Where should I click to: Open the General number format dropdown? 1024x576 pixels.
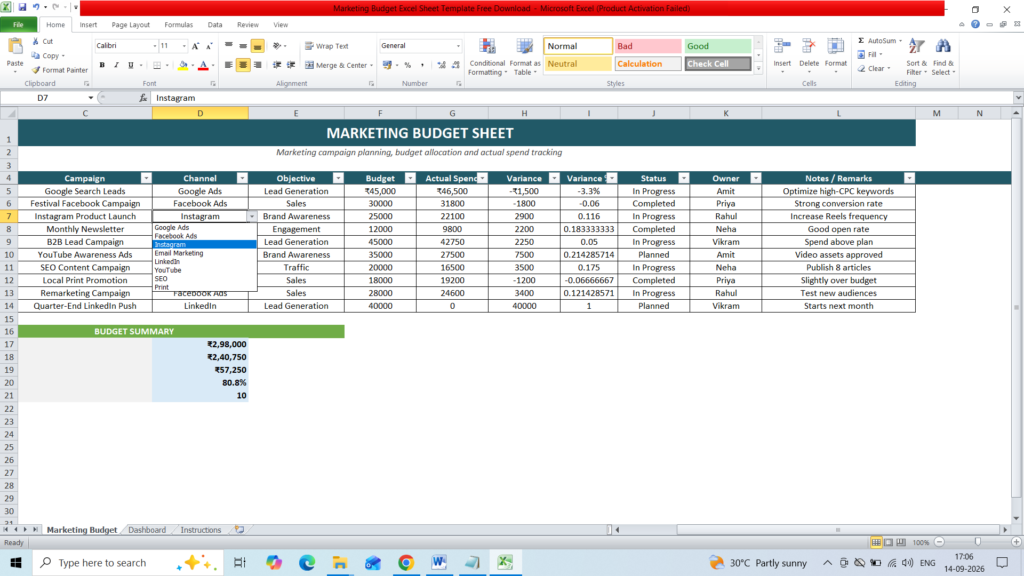click(458, 46)
